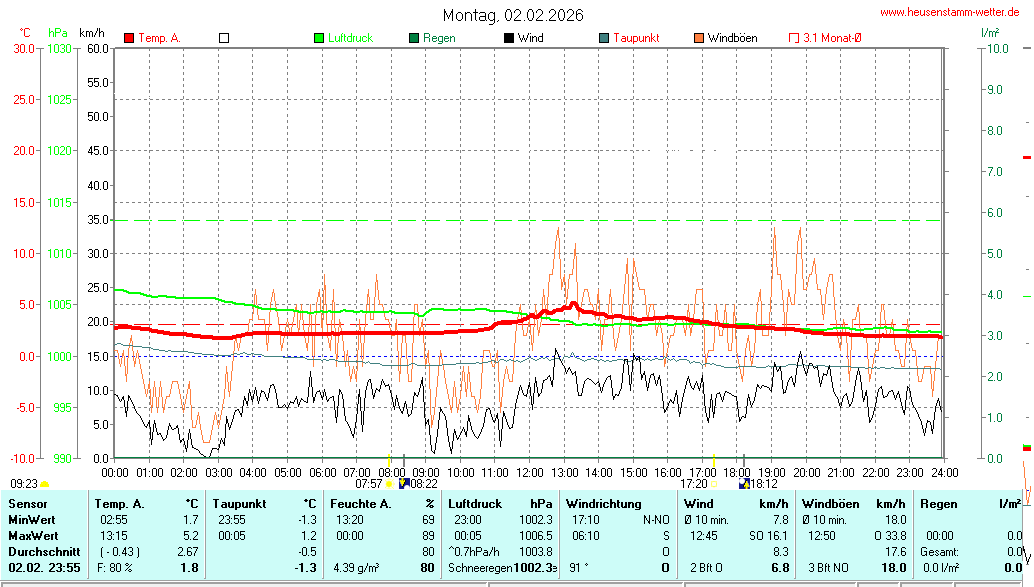Select the Luftdruck column header in table
This screenshot has width=1034, height=587.
point(475,504)
